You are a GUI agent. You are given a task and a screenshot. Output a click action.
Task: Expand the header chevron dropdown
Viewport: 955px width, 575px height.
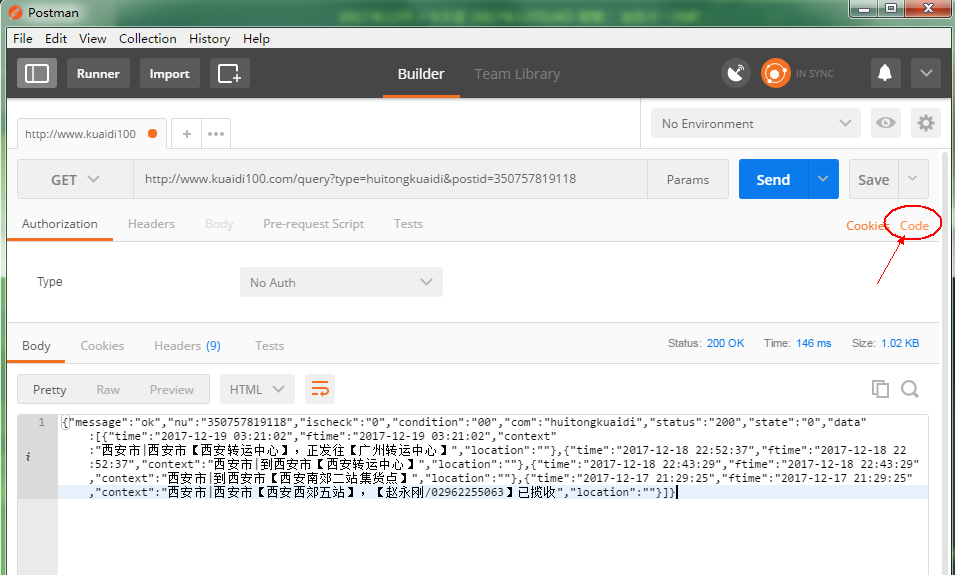tap(926, 74)
